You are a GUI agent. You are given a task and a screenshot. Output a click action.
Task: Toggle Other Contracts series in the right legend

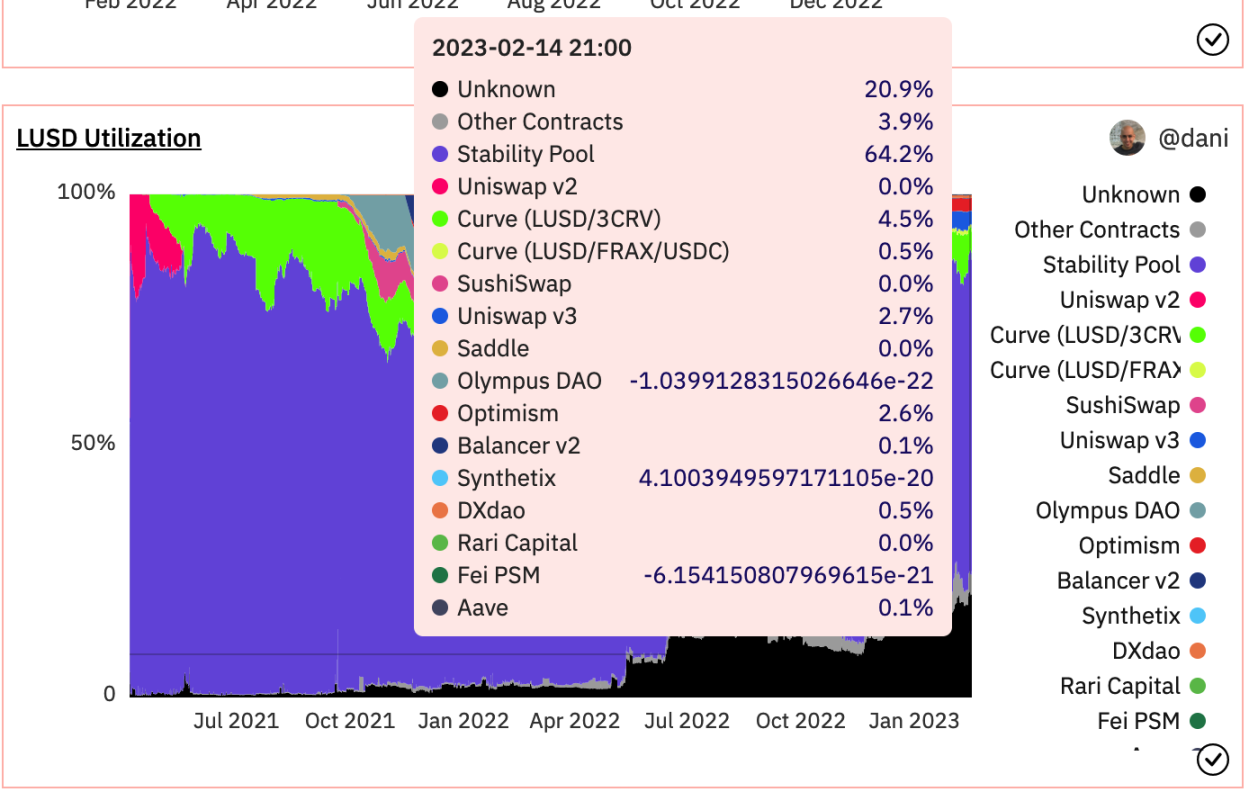click(1109, 230)
